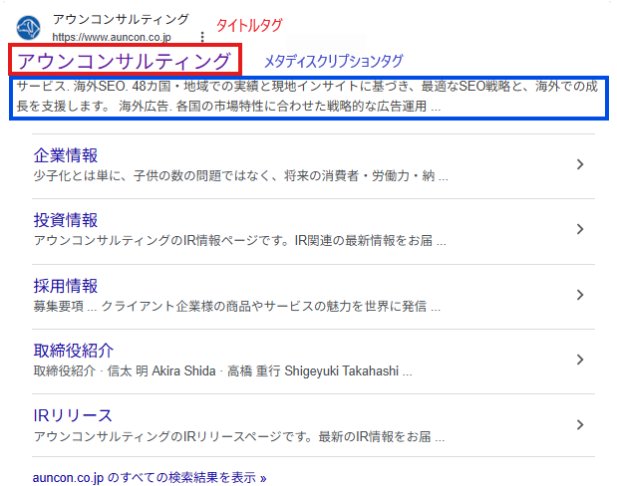Open the three-dot options for the result
The width and height of the screenshot is (617, 486).
coord(202,37)
